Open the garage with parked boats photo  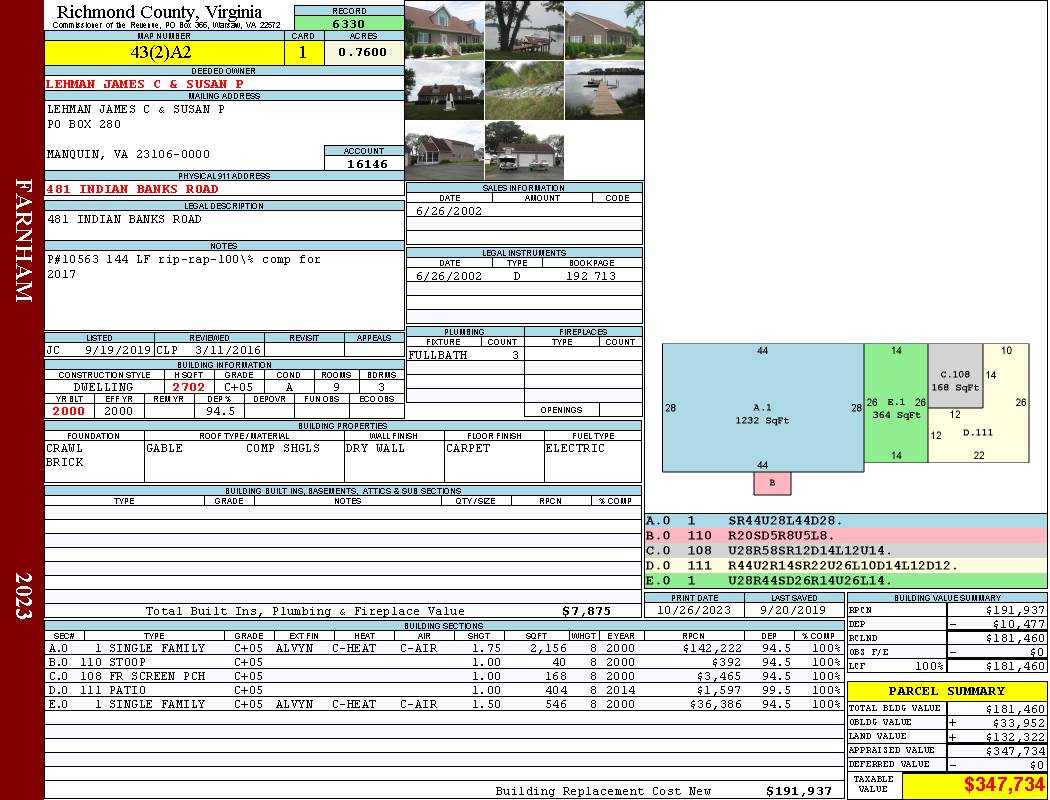click(x=524, y=151)
